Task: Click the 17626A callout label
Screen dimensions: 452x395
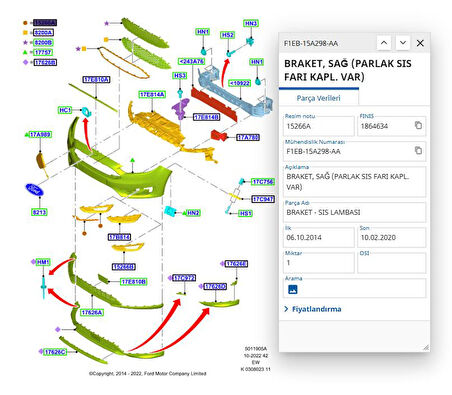Action: 92,312
